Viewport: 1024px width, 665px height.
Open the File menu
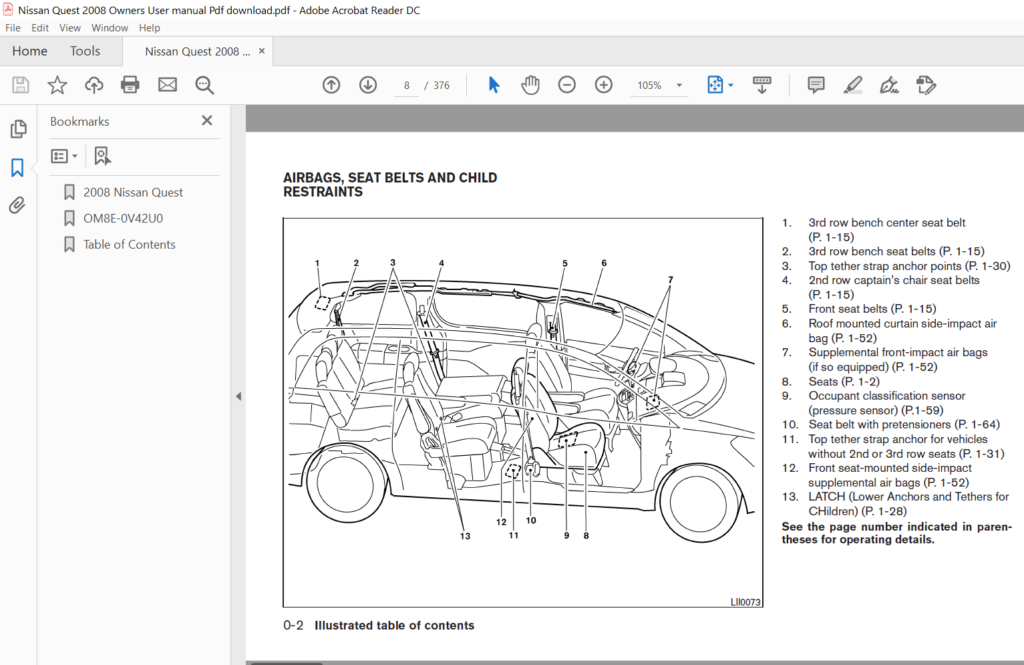pos(13,27)
